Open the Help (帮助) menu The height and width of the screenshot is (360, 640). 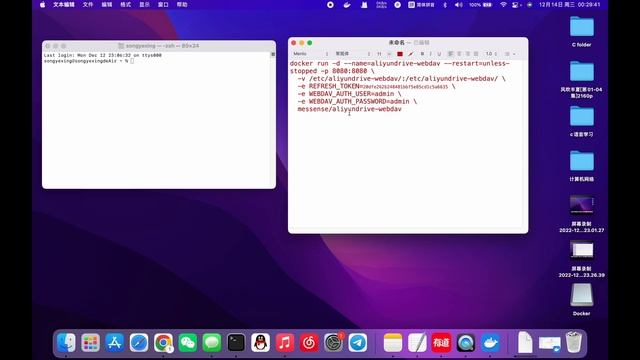coord(182,4)
